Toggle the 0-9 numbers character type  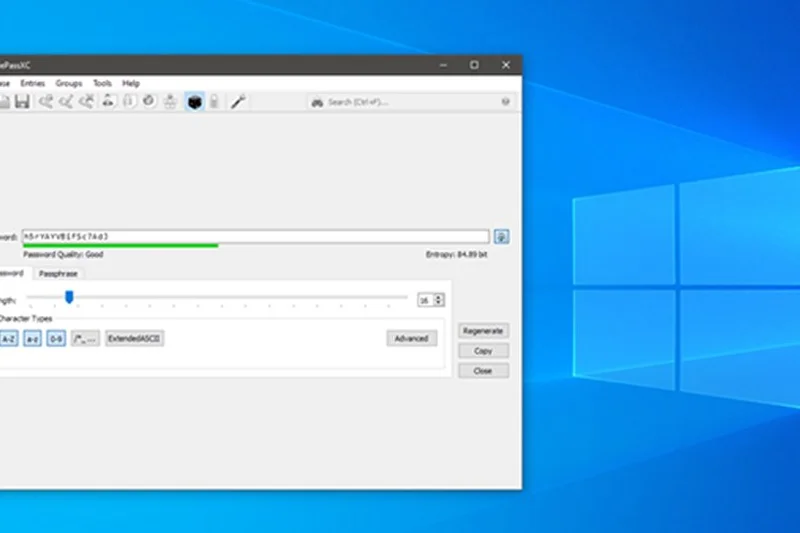(56, 339)
